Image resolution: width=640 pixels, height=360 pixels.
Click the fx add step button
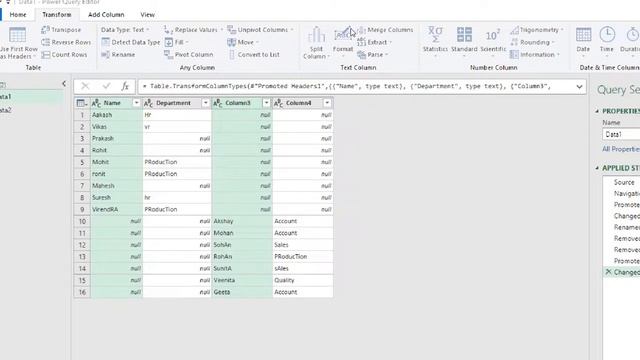pos(125,86)
